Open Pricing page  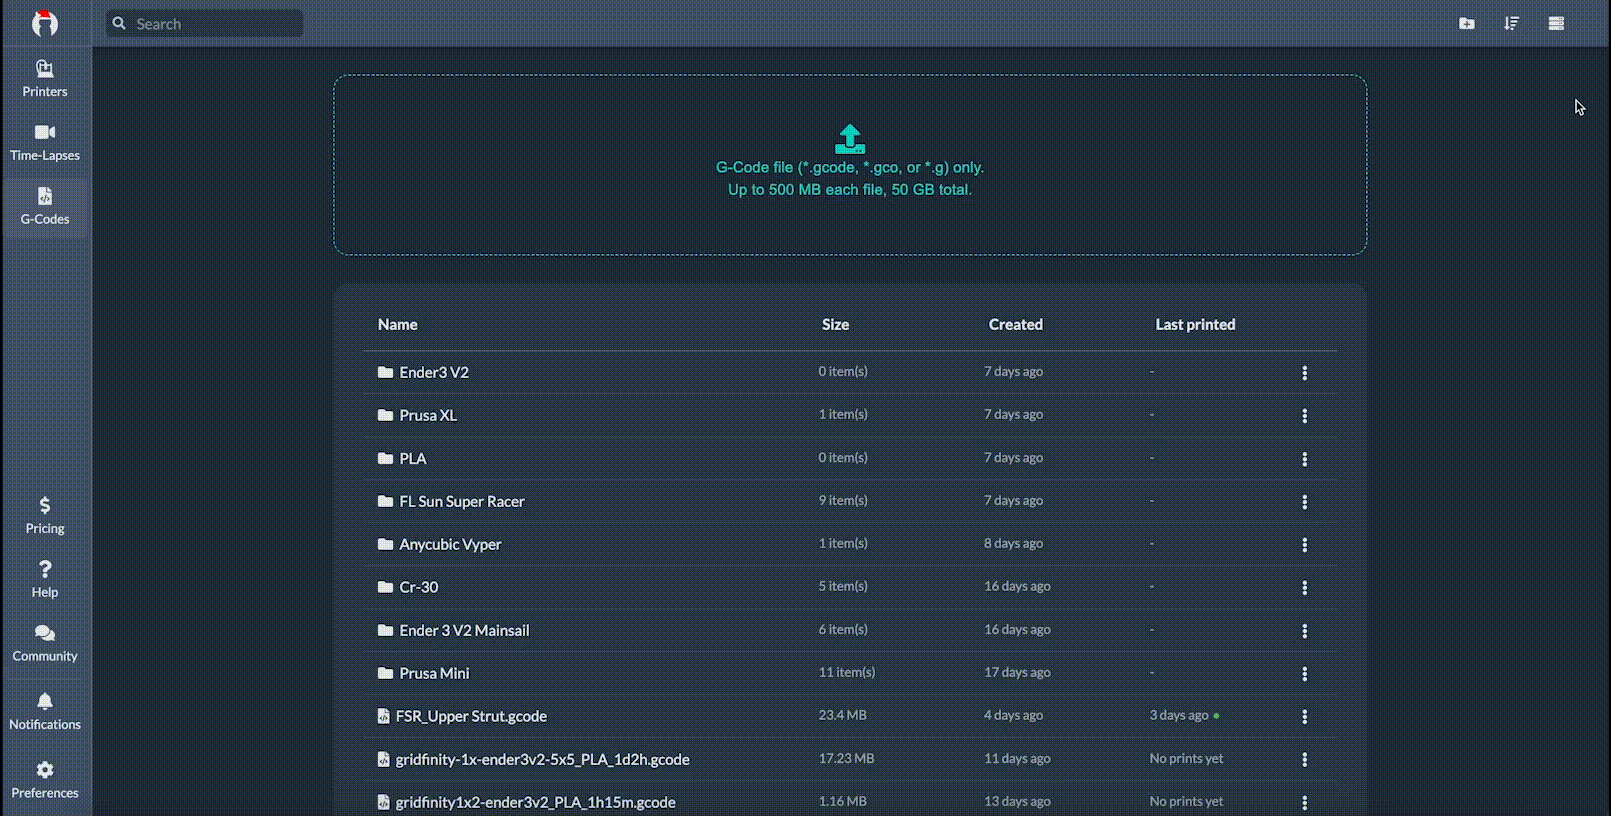click(x=45, y=516)
